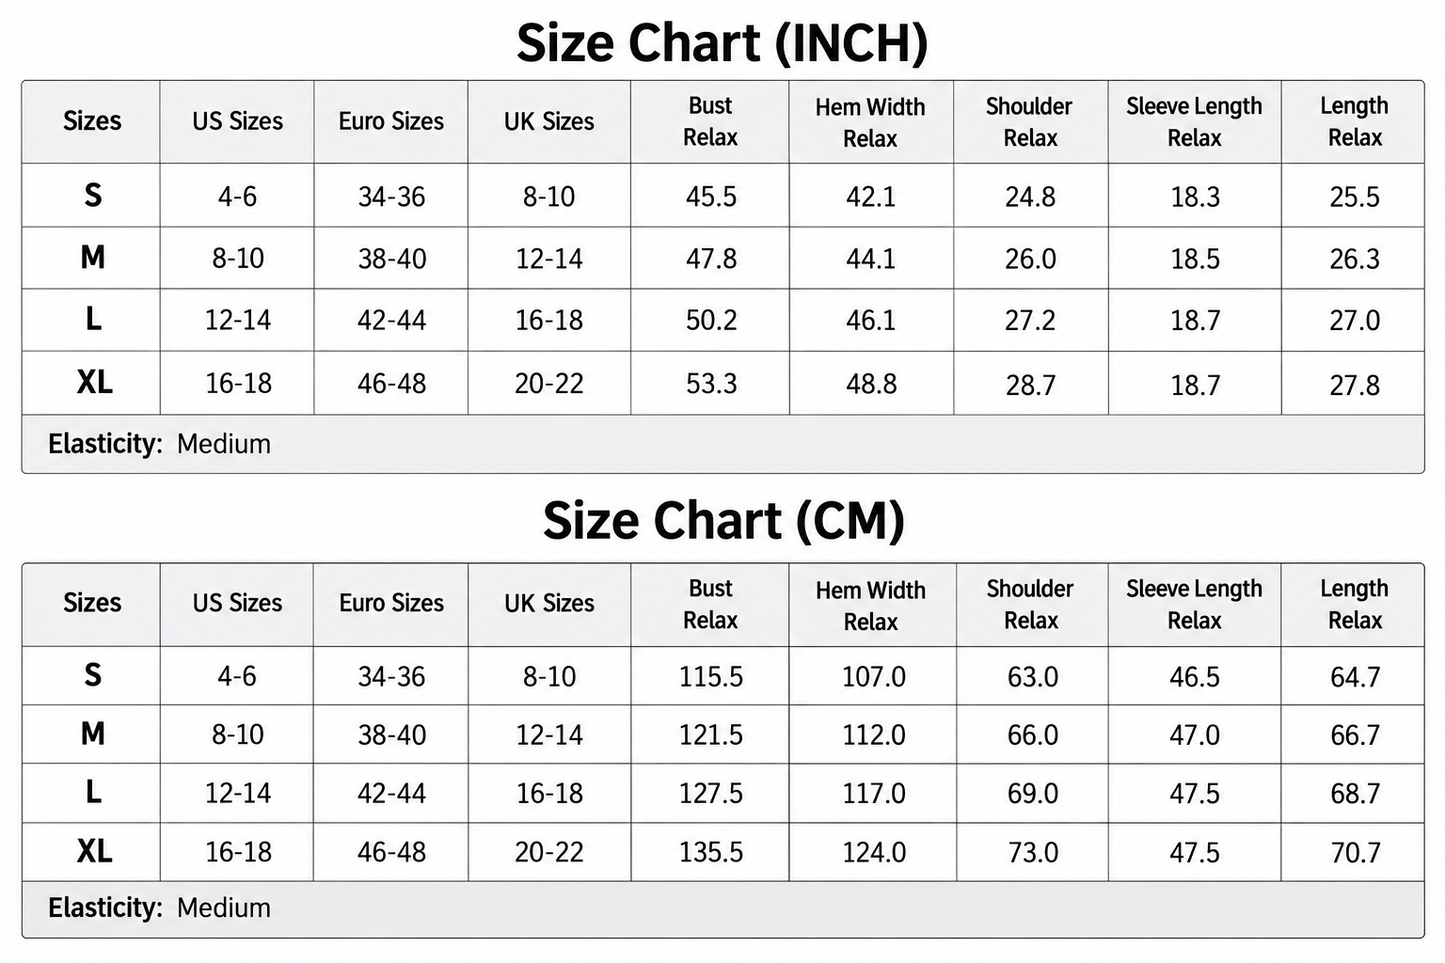Viewport: 1445px width, 963px height.
Task: Click UK size 20-22 in cm chart
Action: tap(549, 852)
